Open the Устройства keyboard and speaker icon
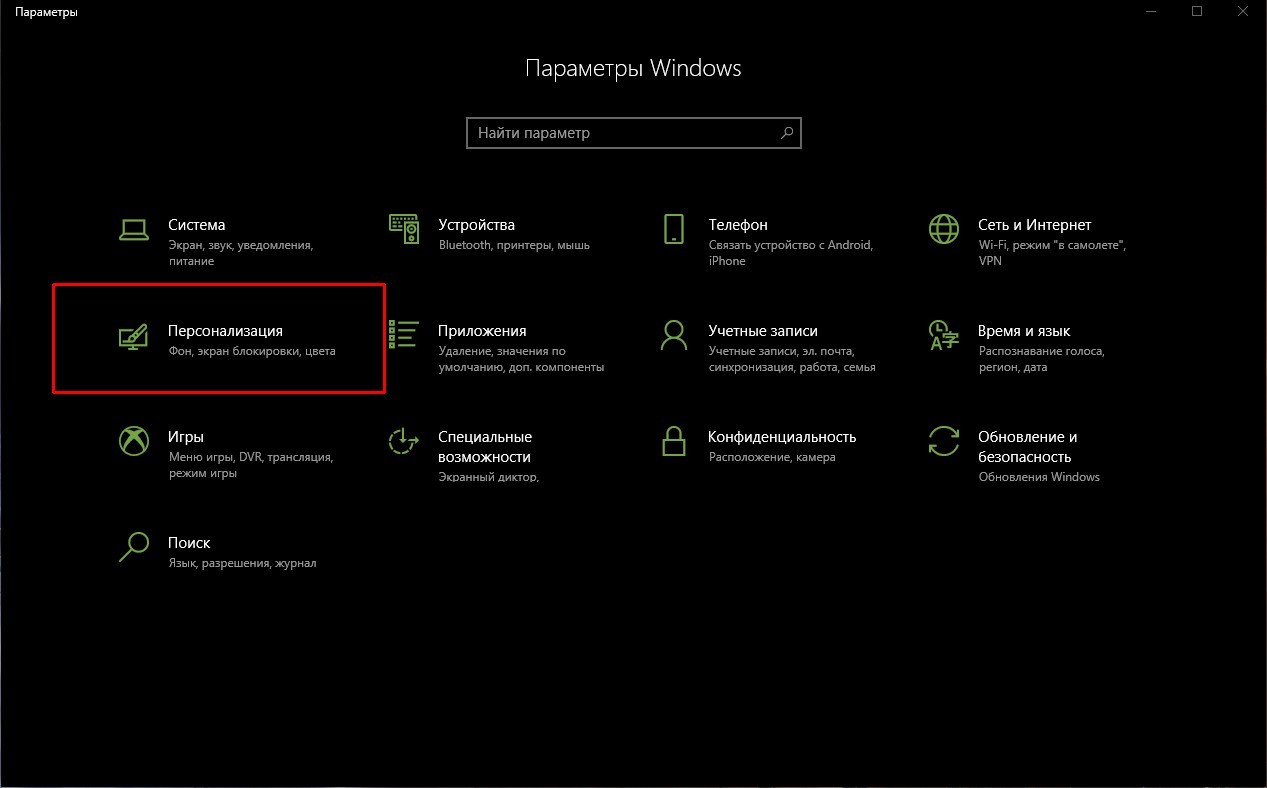Screen dimensions: 1267x788 click(404, 229)
